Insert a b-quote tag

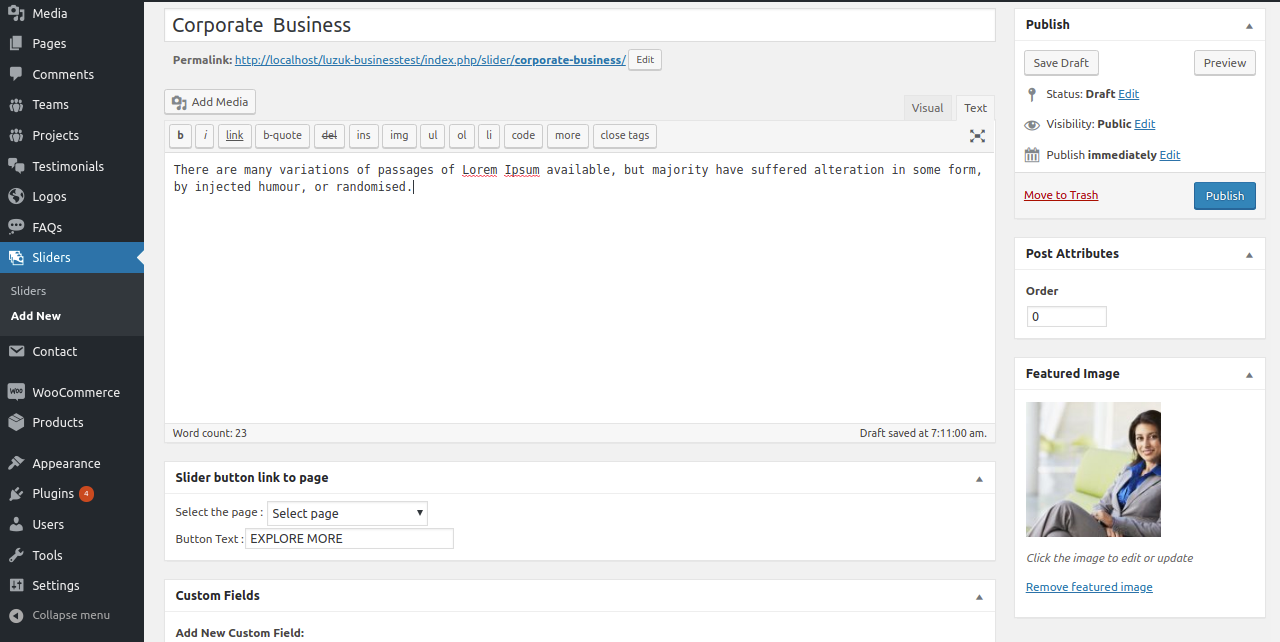pos(282,136)
